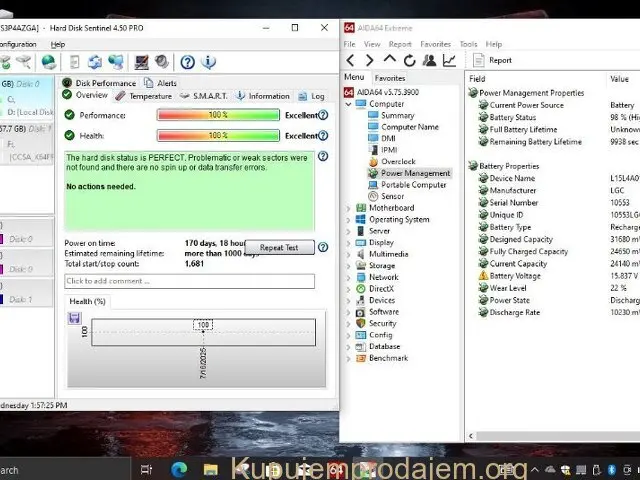Viewport: 640px width, 480px height.
Task: Expand the Motherboard tree node
Action: 349,208
